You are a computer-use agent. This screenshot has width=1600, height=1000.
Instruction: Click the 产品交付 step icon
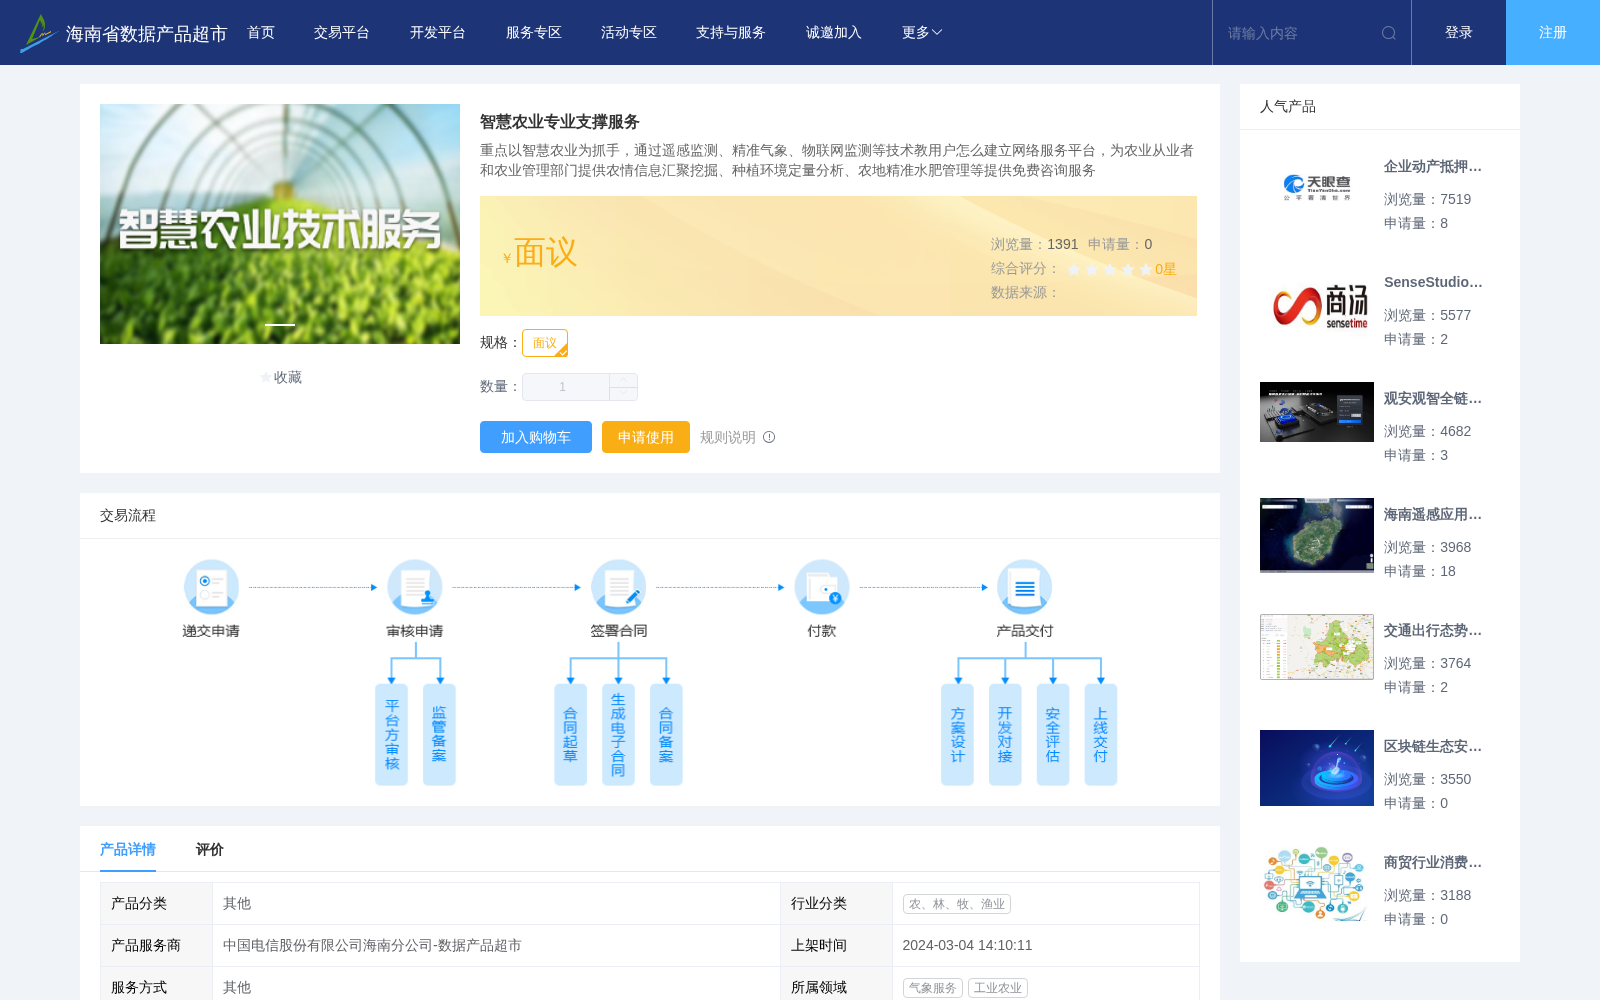[1025, 587]
